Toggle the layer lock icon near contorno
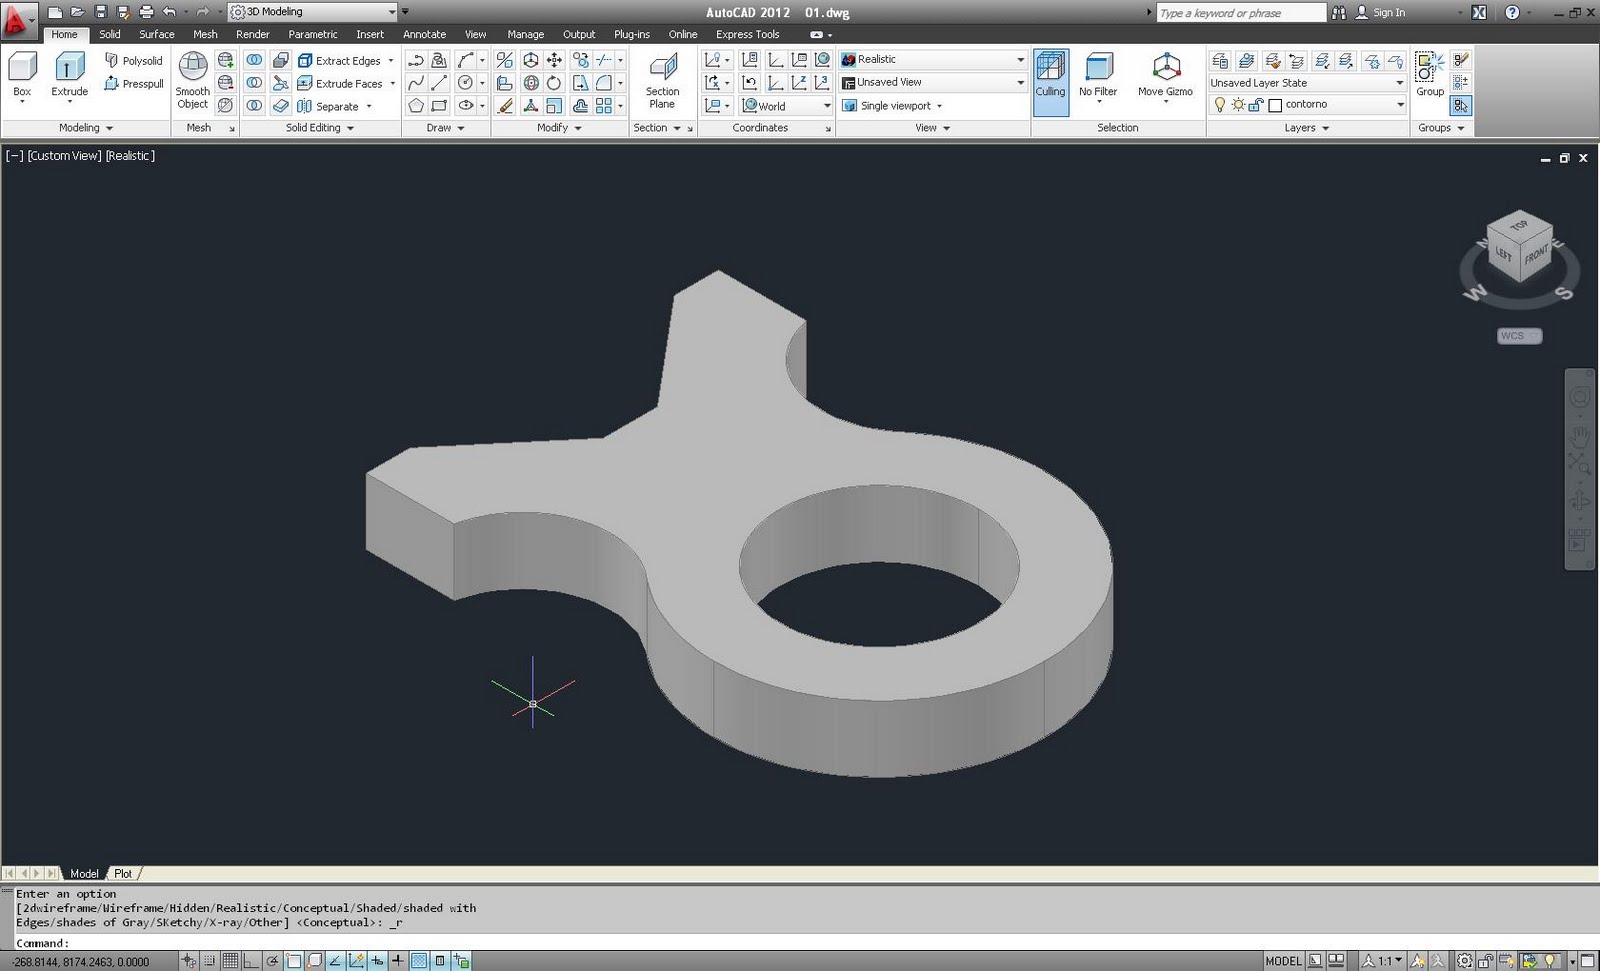 pos(1256,105)
